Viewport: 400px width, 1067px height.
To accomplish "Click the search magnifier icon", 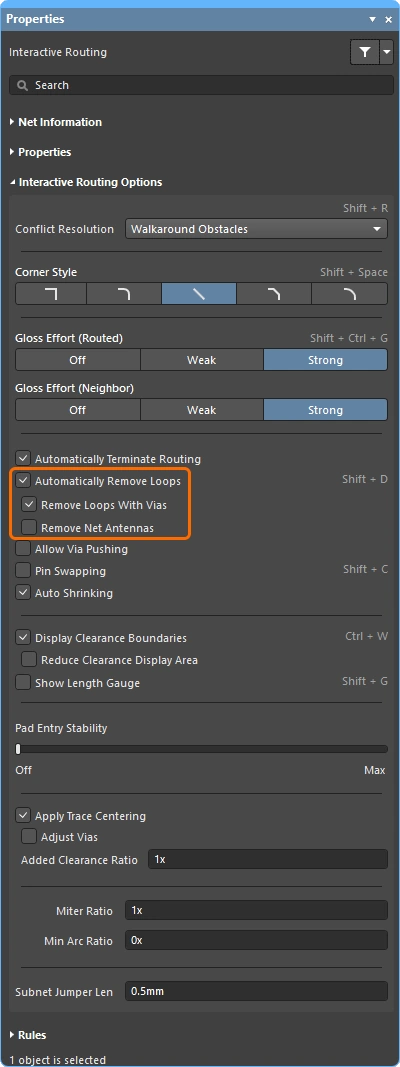I will pyautogui.click(x=22, y=86).
